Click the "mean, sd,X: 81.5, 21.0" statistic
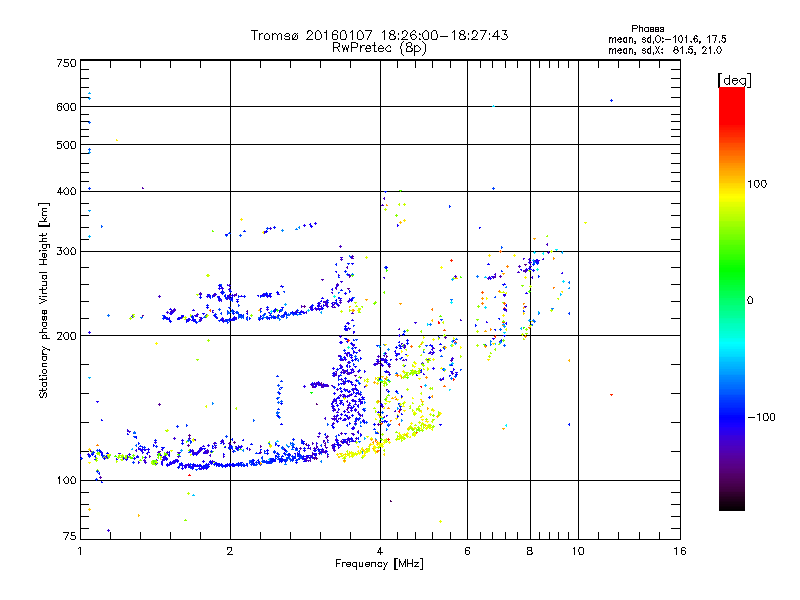800x600 pixels. click(665, 50)
